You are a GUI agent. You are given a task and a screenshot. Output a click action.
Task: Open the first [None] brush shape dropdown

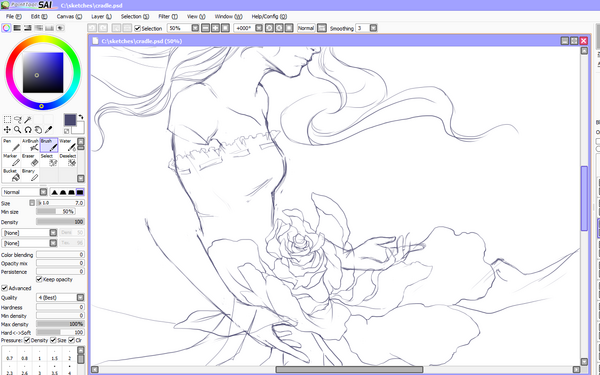[x=53, y=233]
